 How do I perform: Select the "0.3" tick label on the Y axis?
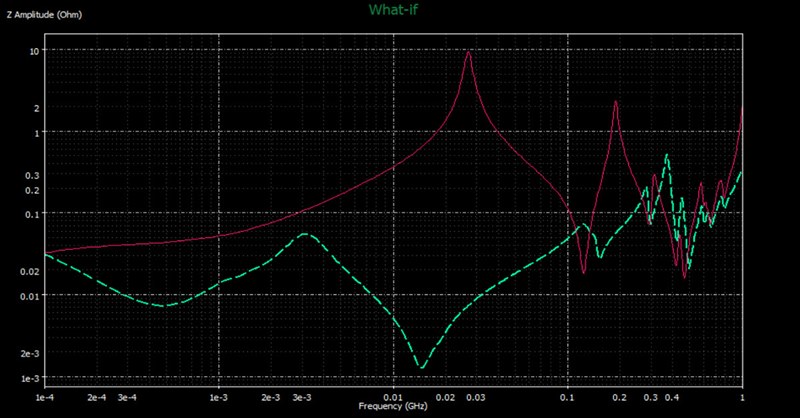coord(31,175)
